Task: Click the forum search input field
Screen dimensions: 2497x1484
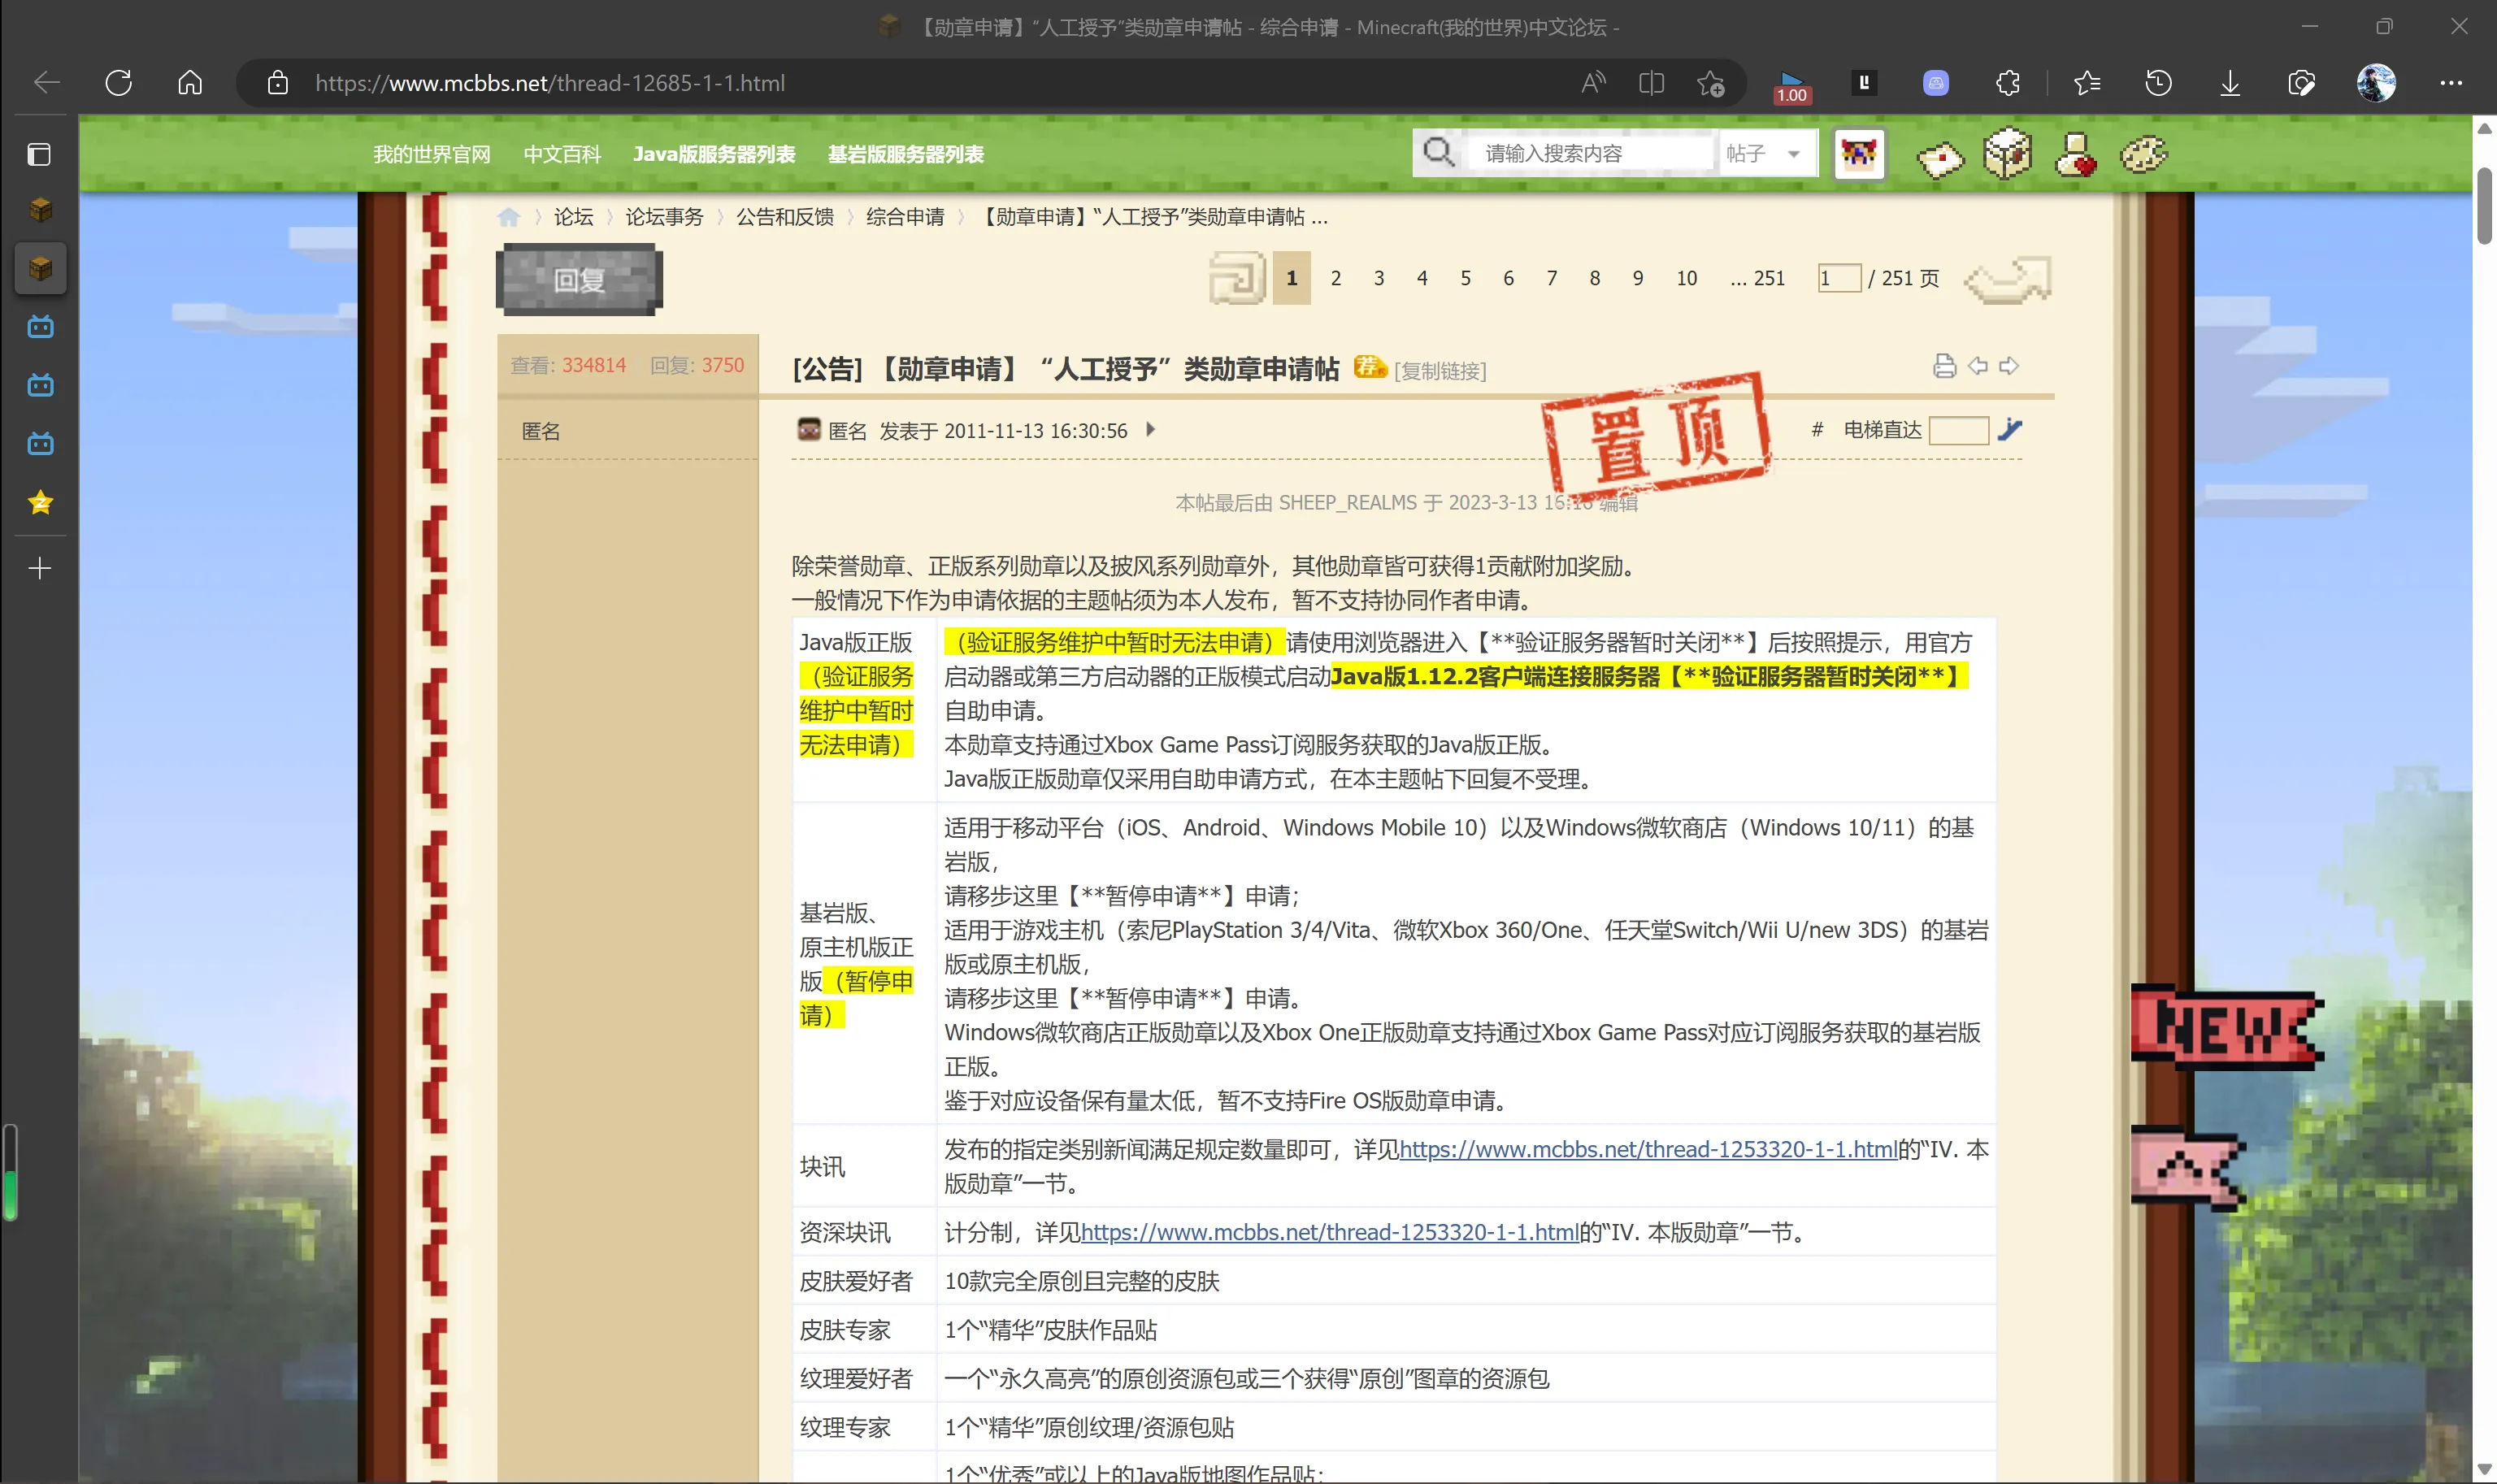Action: tap(1590, 153)
